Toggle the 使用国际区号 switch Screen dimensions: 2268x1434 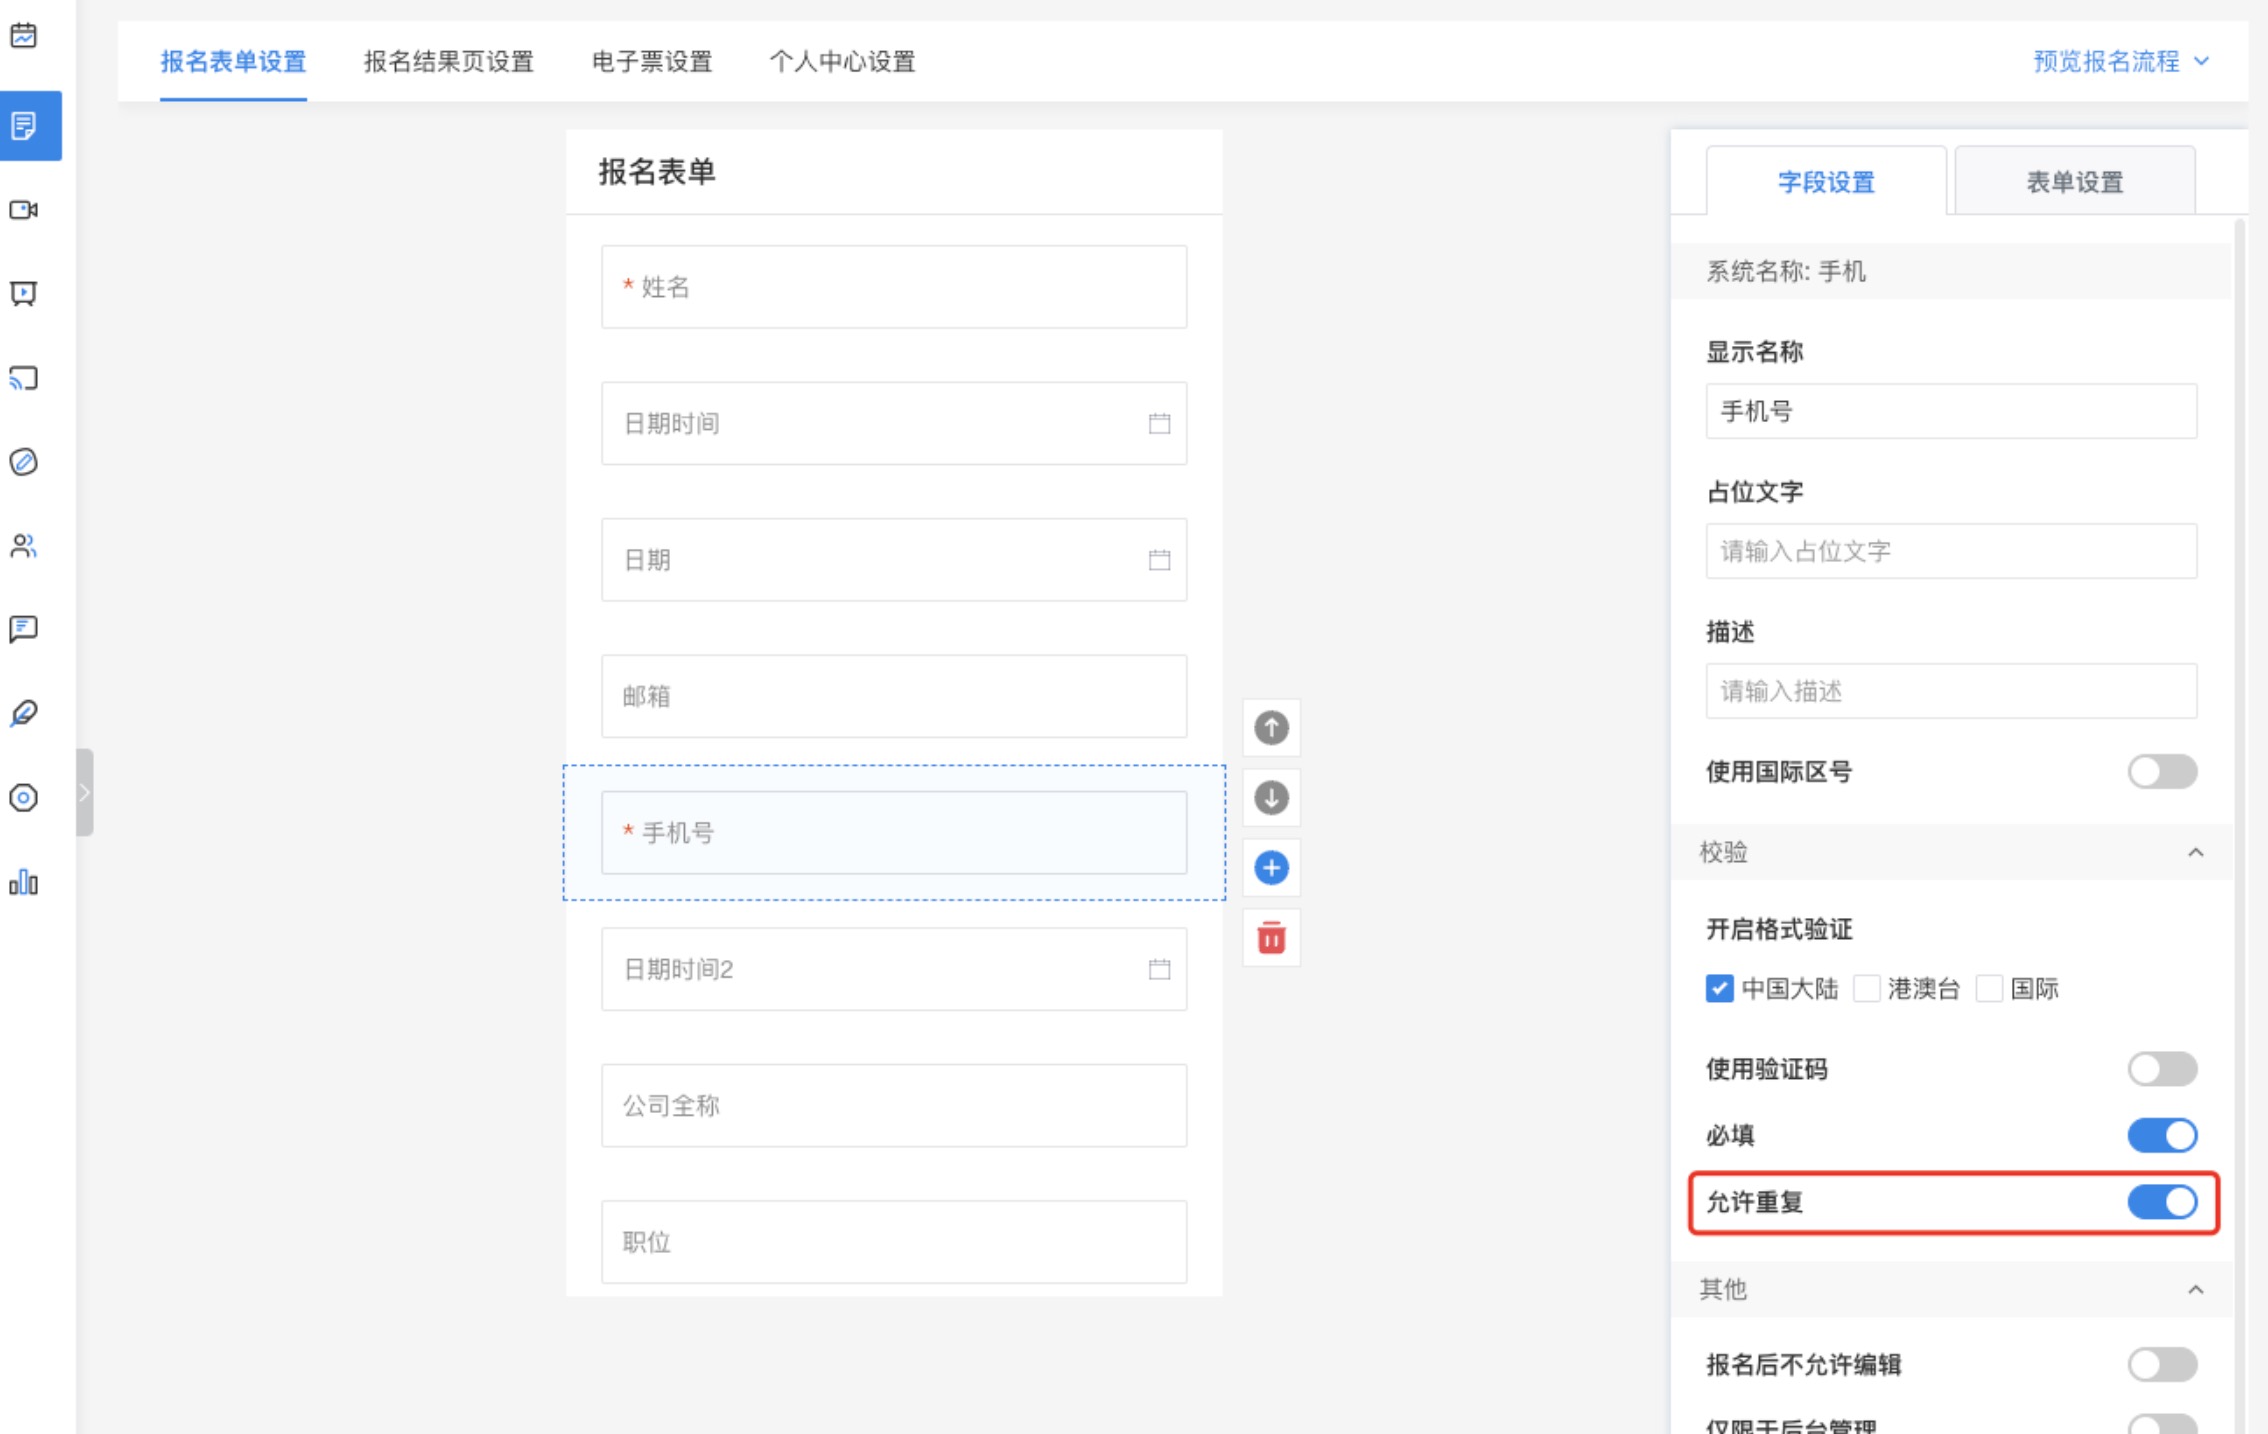(x=2161, y=772)
